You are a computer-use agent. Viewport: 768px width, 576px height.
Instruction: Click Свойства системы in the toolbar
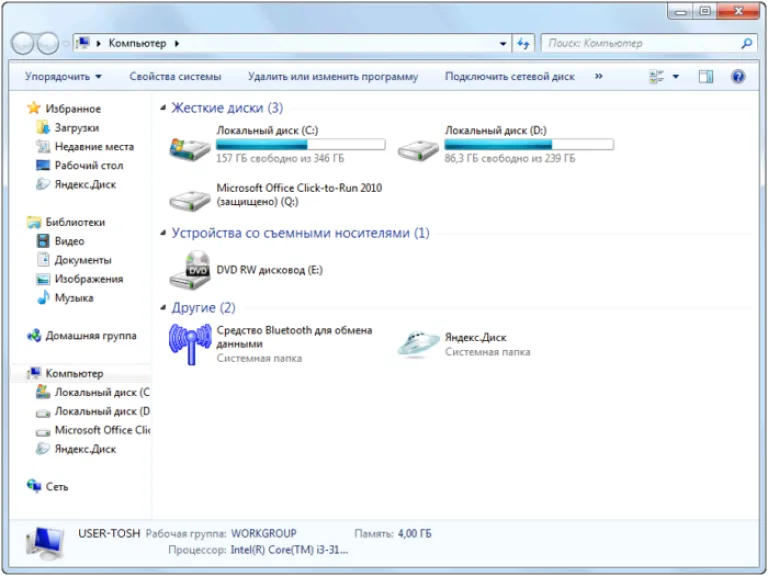coord(175,77)
